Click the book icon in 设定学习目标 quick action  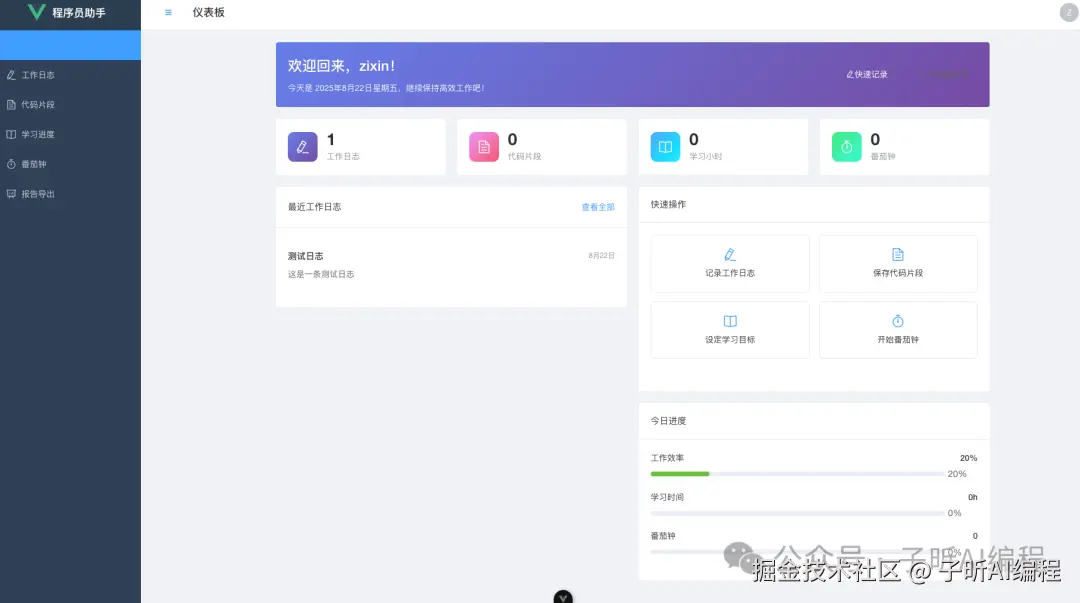point(730,321)
